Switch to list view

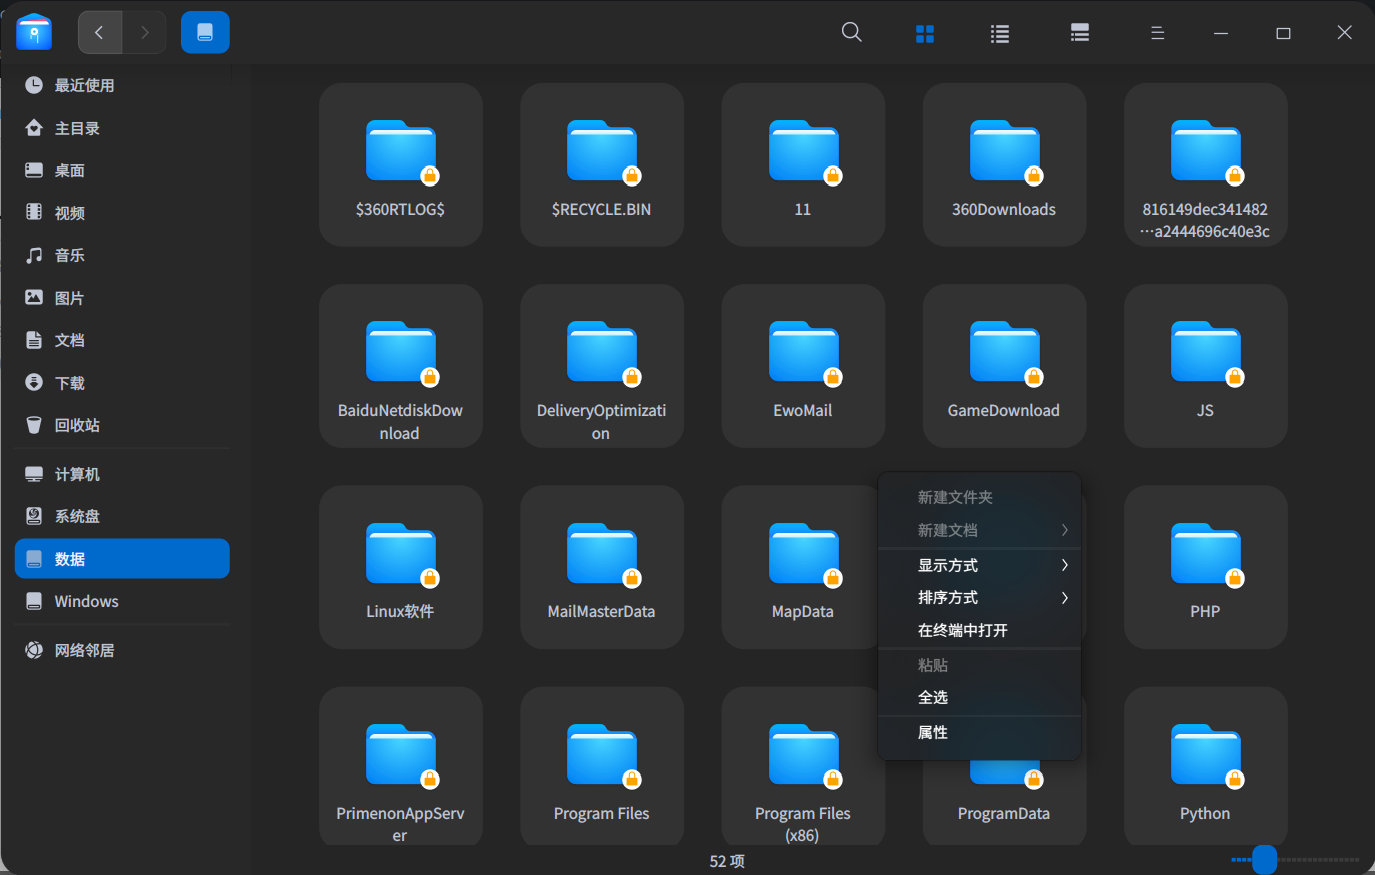coord(1000,34)
